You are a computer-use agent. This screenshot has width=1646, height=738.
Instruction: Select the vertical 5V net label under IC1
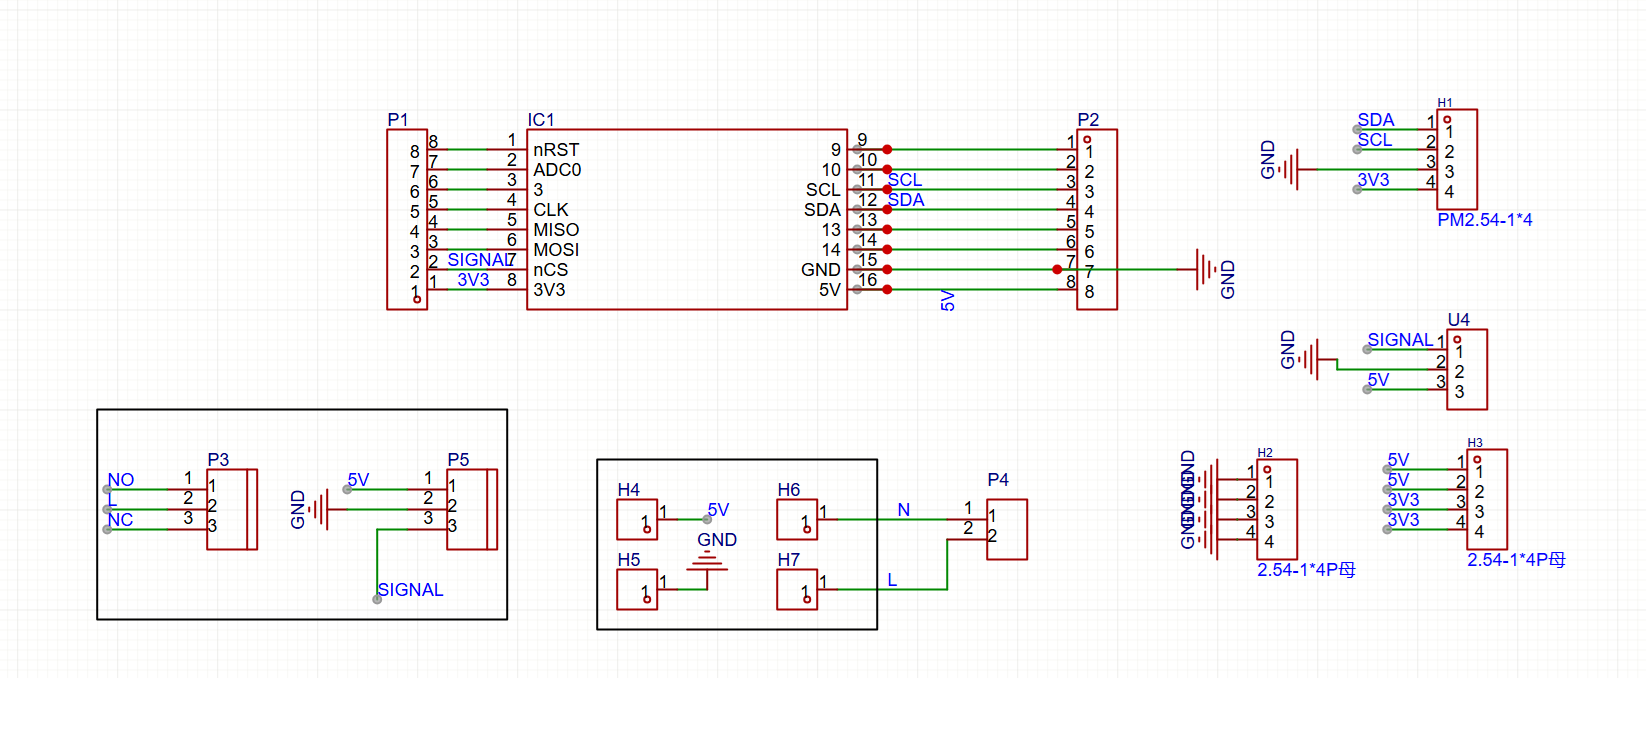pyautogui.click(x=948, y=300)
